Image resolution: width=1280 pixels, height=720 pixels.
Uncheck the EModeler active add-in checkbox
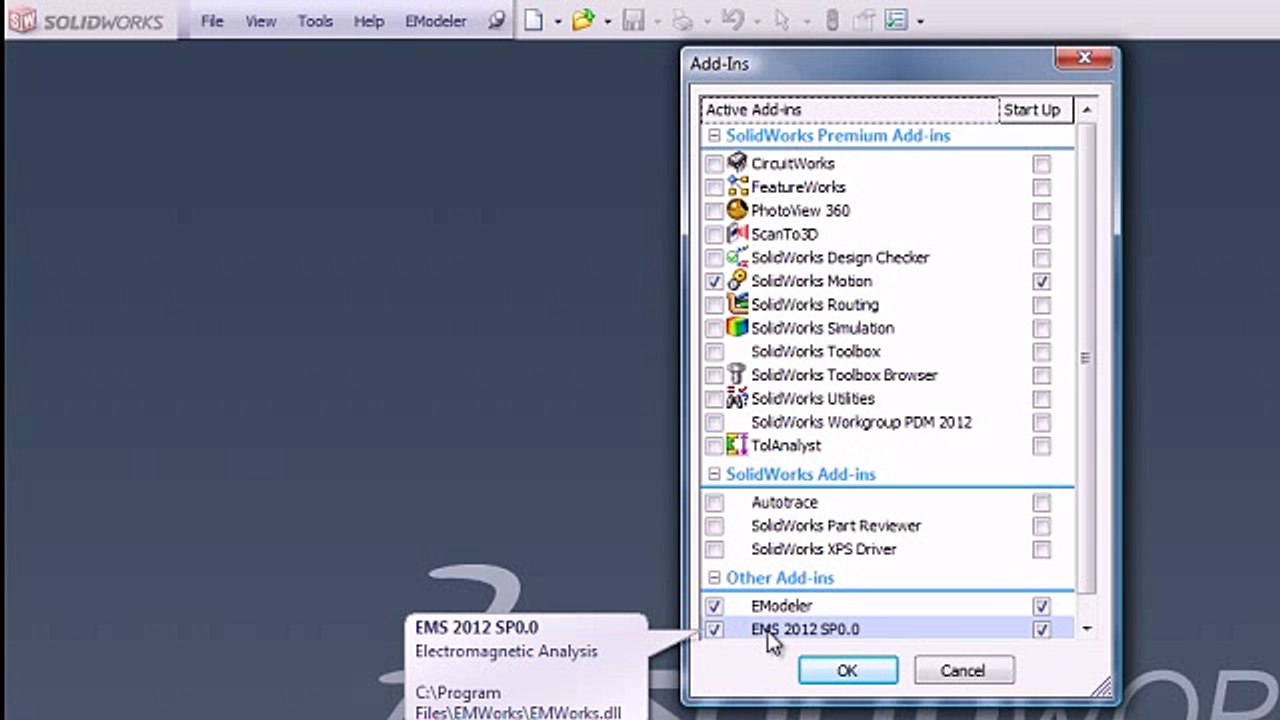(714, 606)
